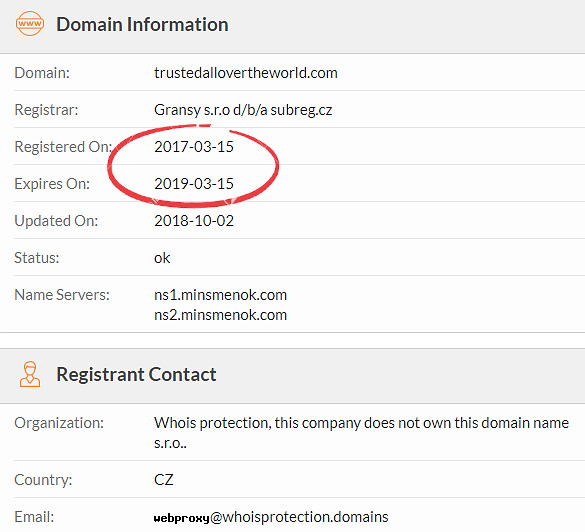
Task: Click the Expires On label
Action: (x=52, y=184)
